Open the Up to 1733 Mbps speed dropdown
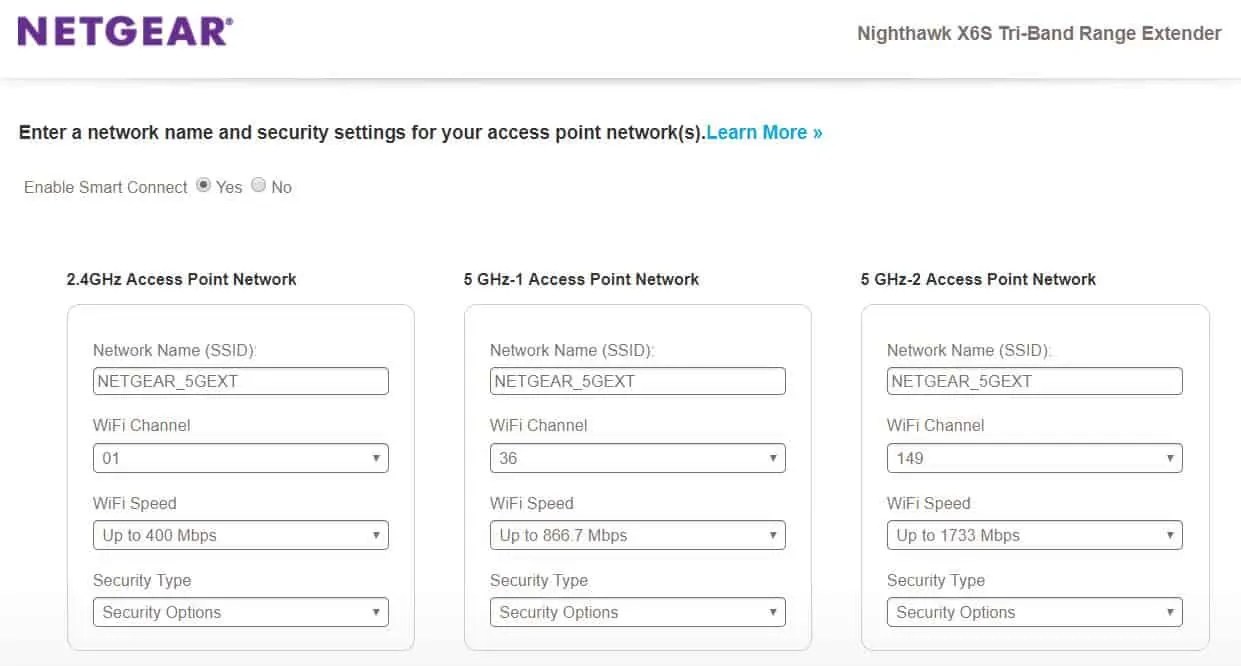 coord(1034,534)
